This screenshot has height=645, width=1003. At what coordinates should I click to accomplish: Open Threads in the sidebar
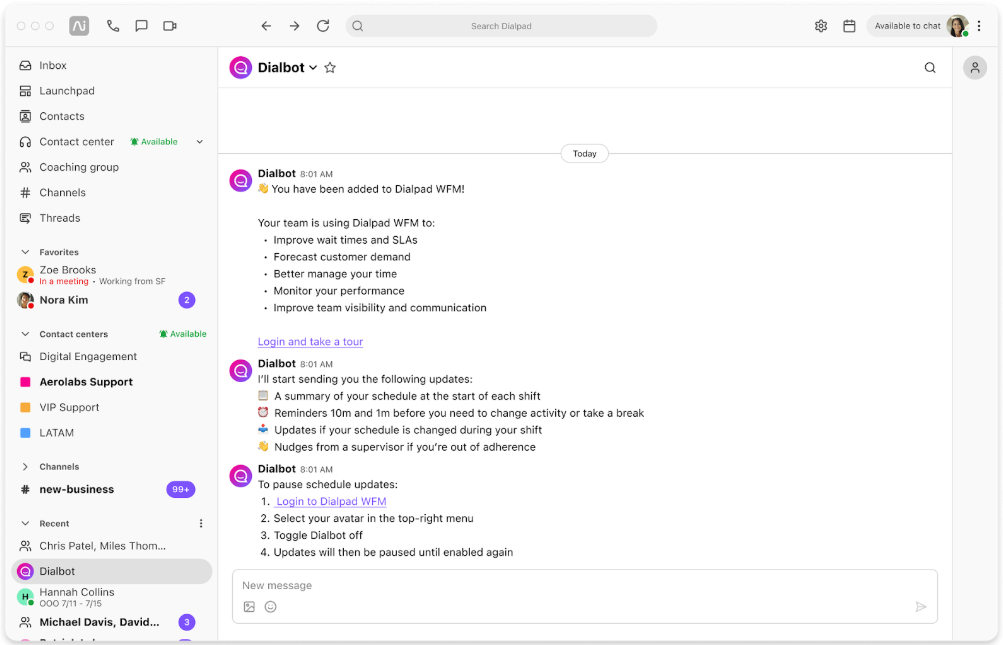click(x=112, y=218)
